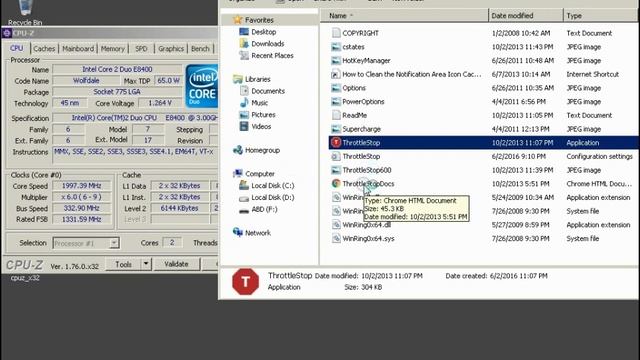Switch to the Graphics tab in CPU-Z

coord(171,49)
